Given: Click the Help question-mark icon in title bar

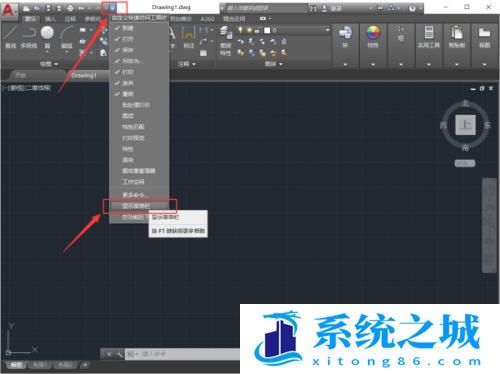Looking at the screenshot, I should (x=412, y=9).
